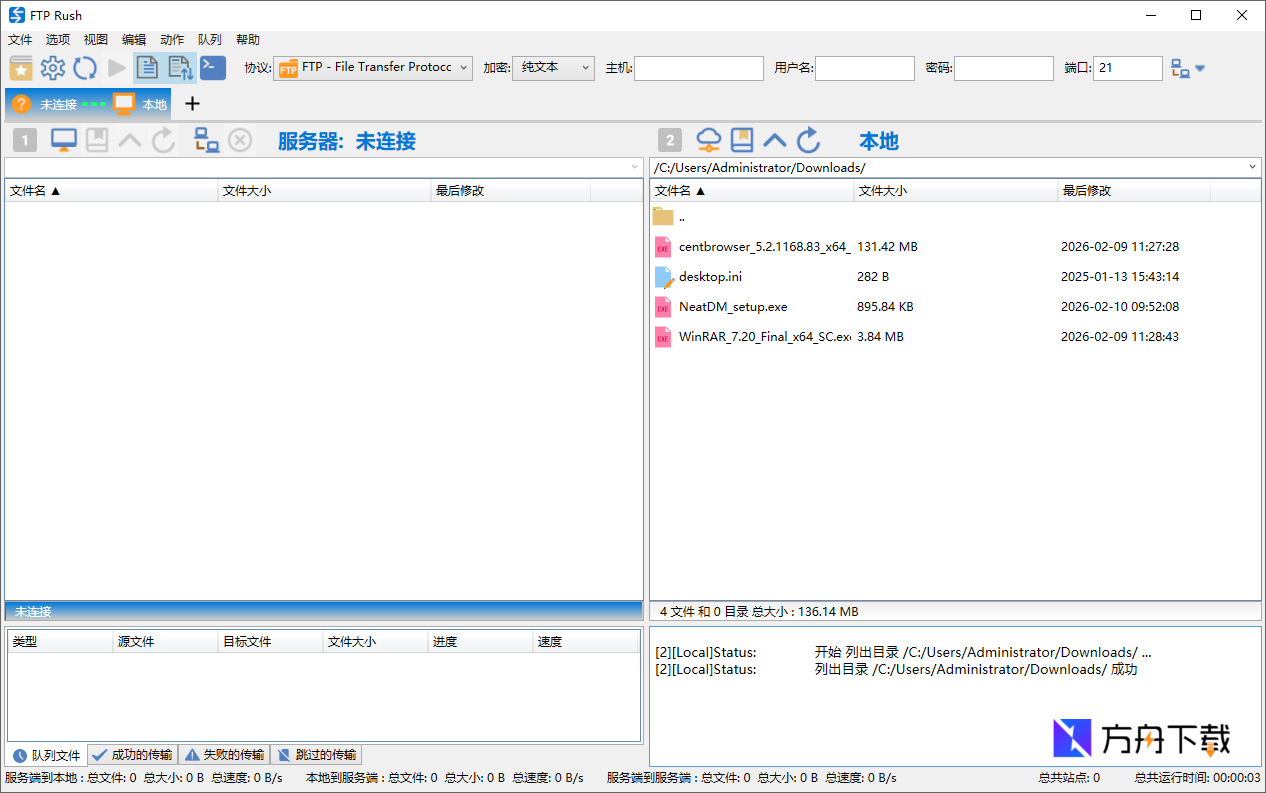This screenshot has width=1266, height=793.
Task: Select the 失败的传输 tab
Action: [224, 754]
